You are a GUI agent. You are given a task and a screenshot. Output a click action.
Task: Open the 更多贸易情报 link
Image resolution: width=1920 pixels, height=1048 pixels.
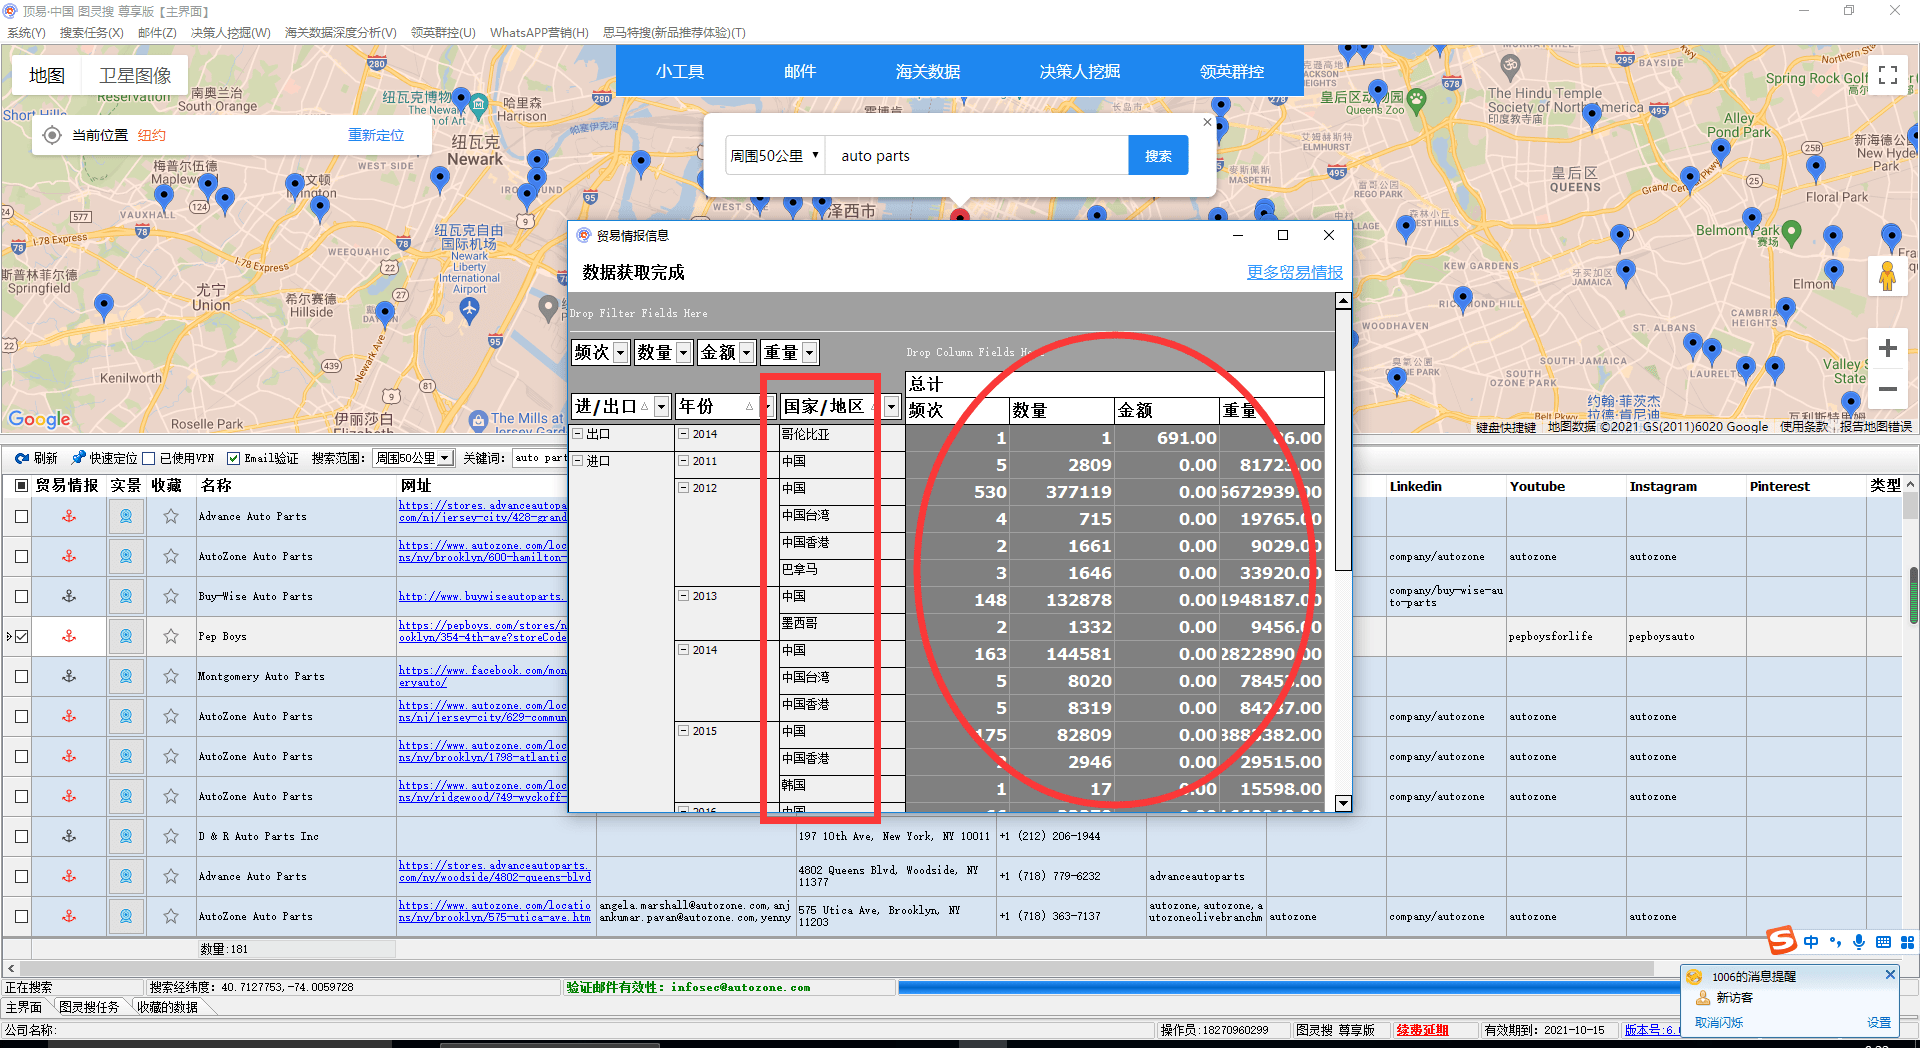[x=1294, y=272]
